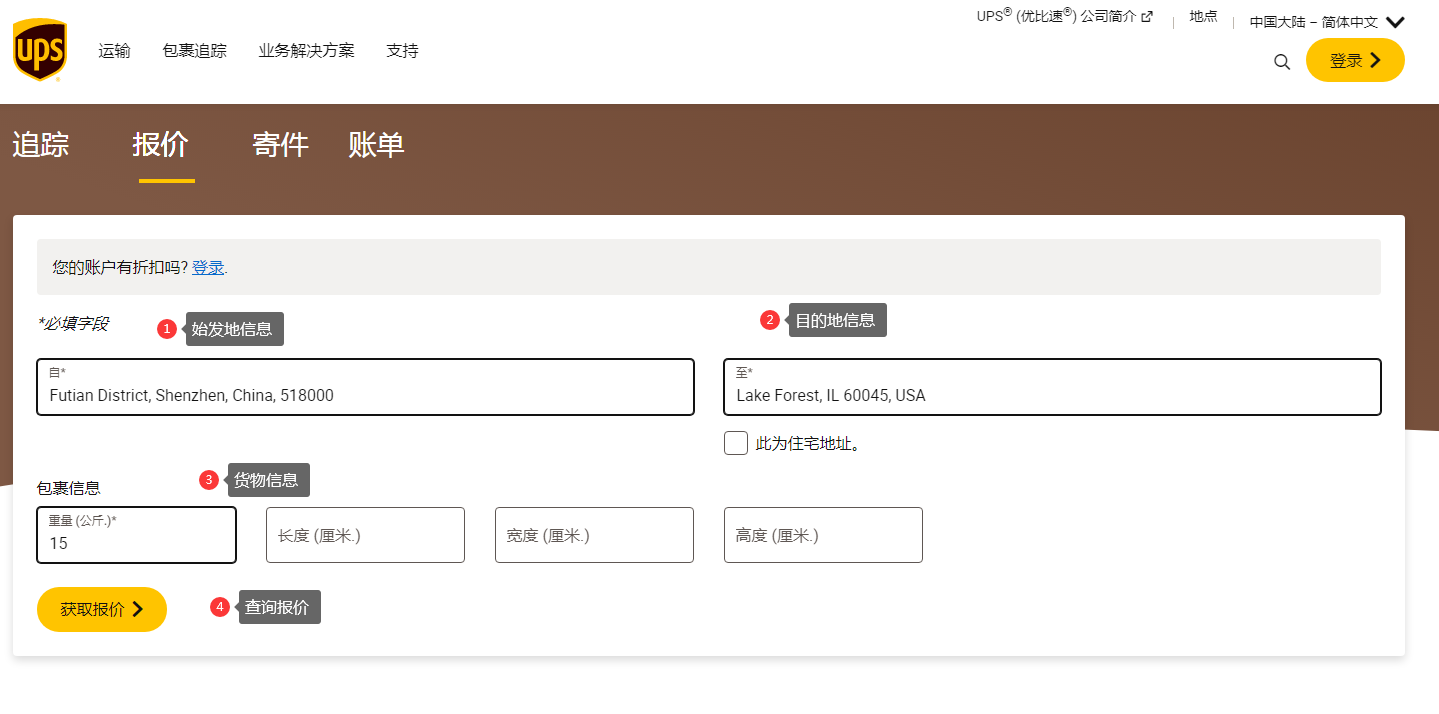Switch to the 追踪 tab
Viewport: 1439px width, 714px height.
(41, 145)
